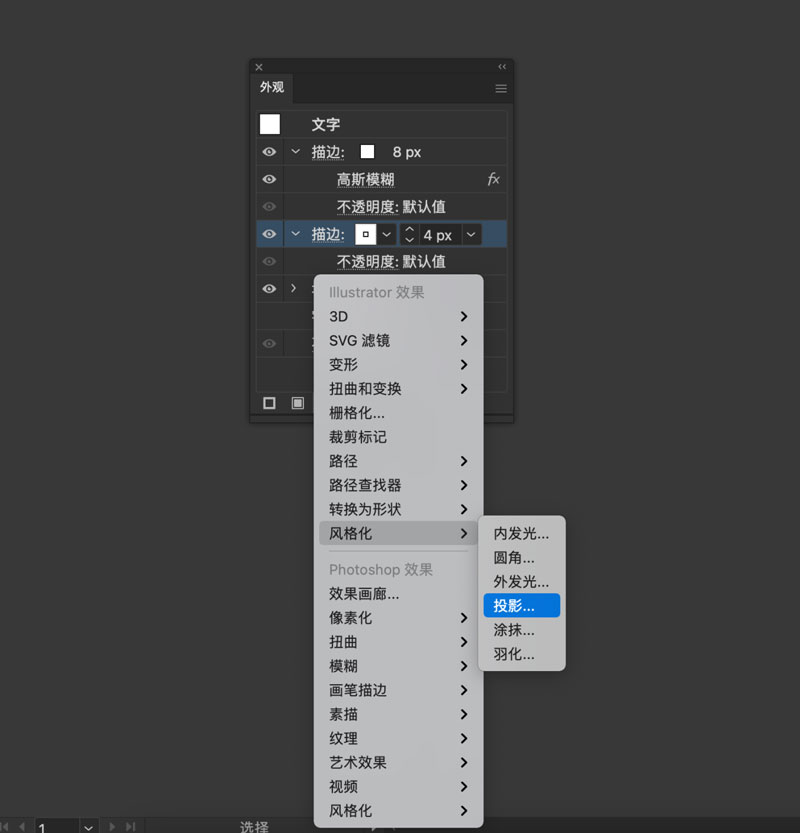
Task: Open the 3D effects submenu
Action: click(x=398, y=317)
